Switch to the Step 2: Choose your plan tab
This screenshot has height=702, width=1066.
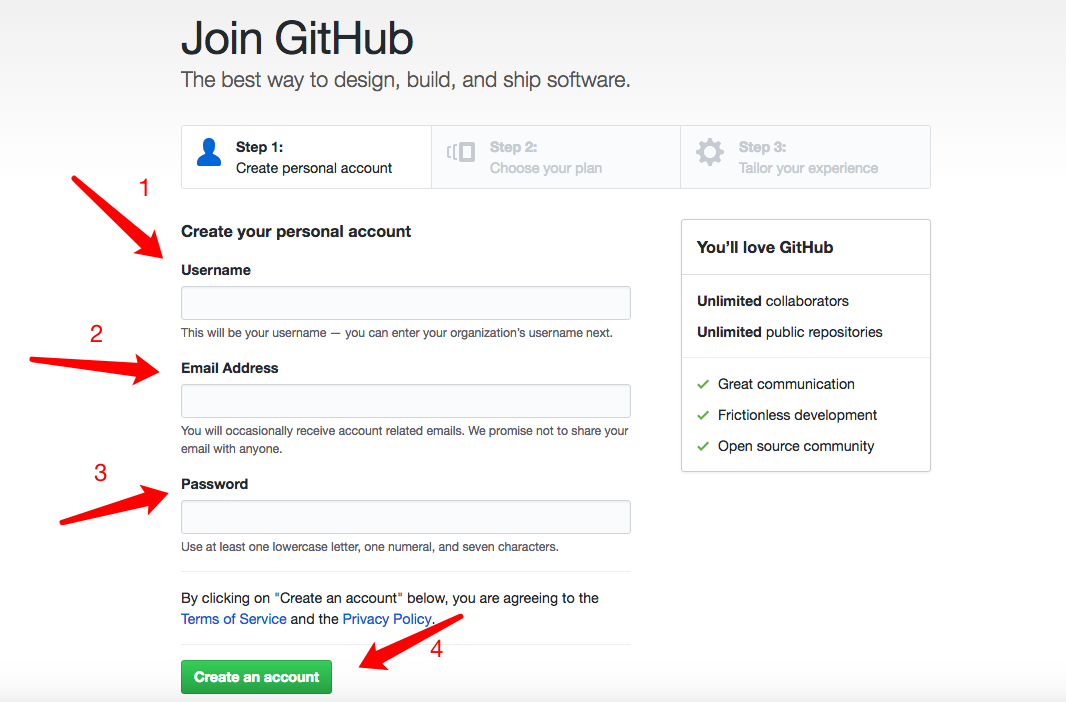point(555,156)
